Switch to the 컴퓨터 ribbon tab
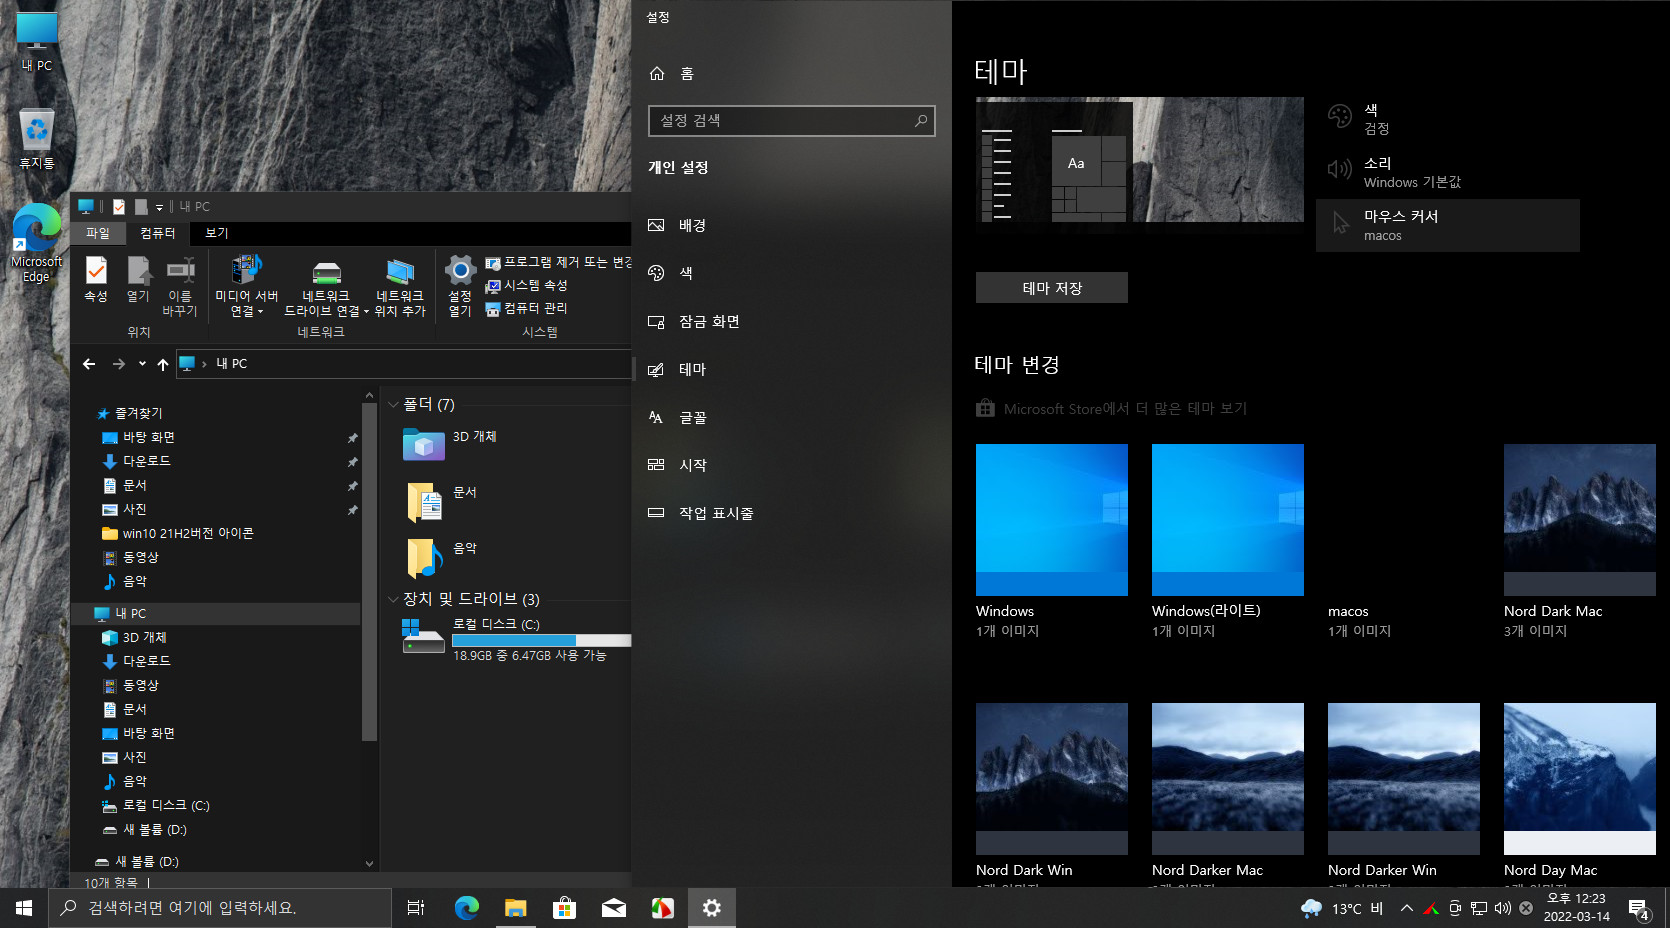The height and width of the screenshot is (928, 1670). (158, 233)
